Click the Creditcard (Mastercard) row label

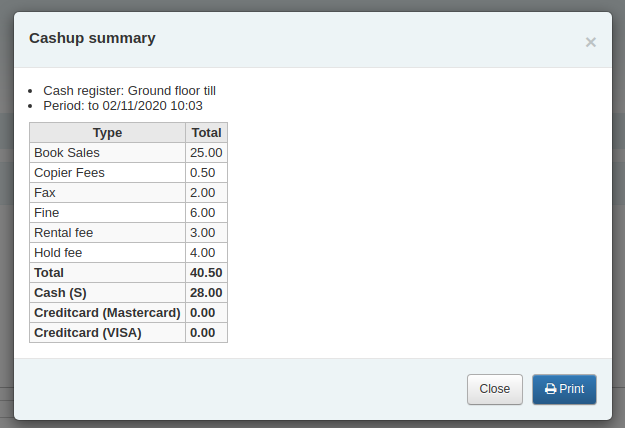tap(107, 313)
